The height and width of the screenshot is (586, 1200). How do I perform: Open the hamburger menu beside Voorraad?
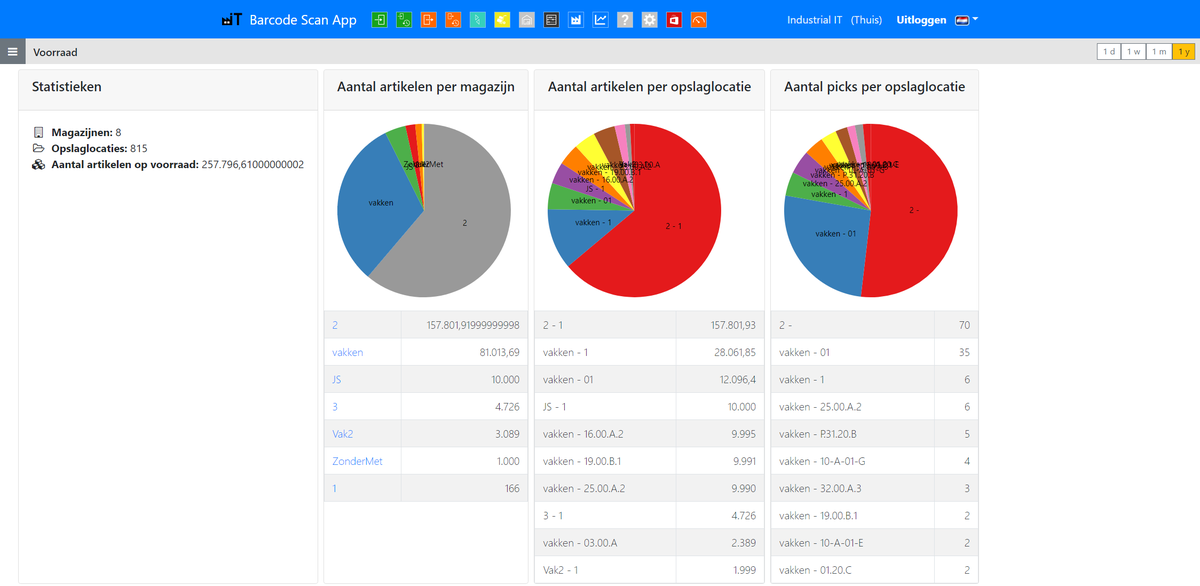13,51
